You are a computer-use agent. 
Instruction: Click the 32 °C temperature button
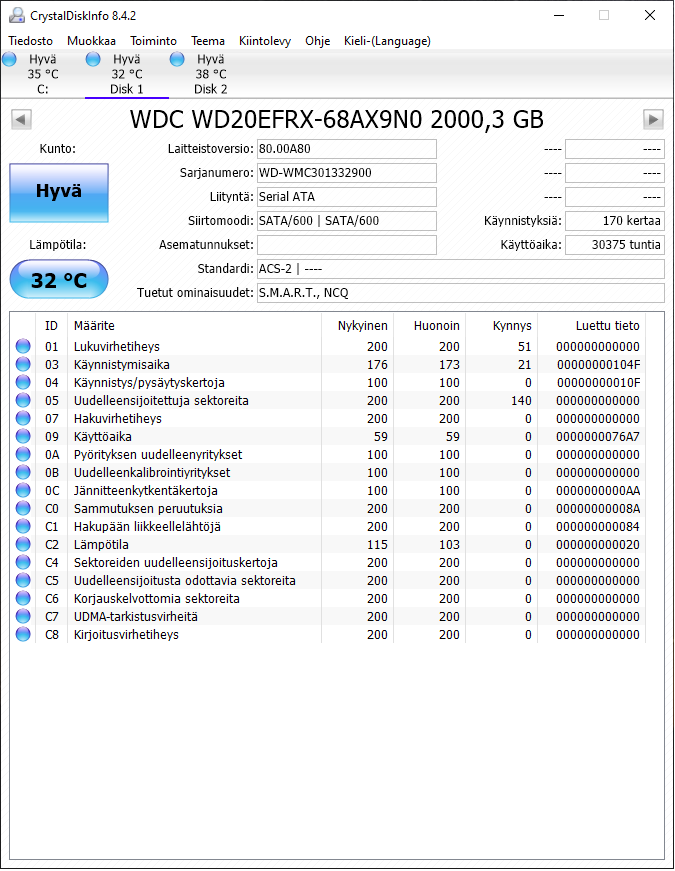pos(59,279)
